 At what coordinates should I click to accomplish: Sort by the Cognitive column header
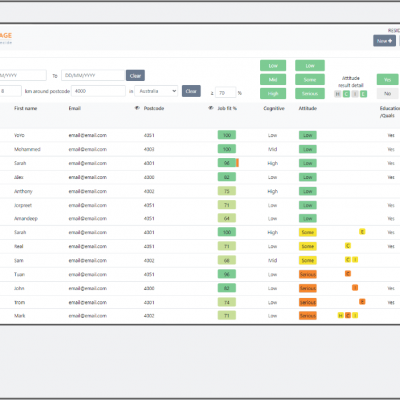[274, 108]
